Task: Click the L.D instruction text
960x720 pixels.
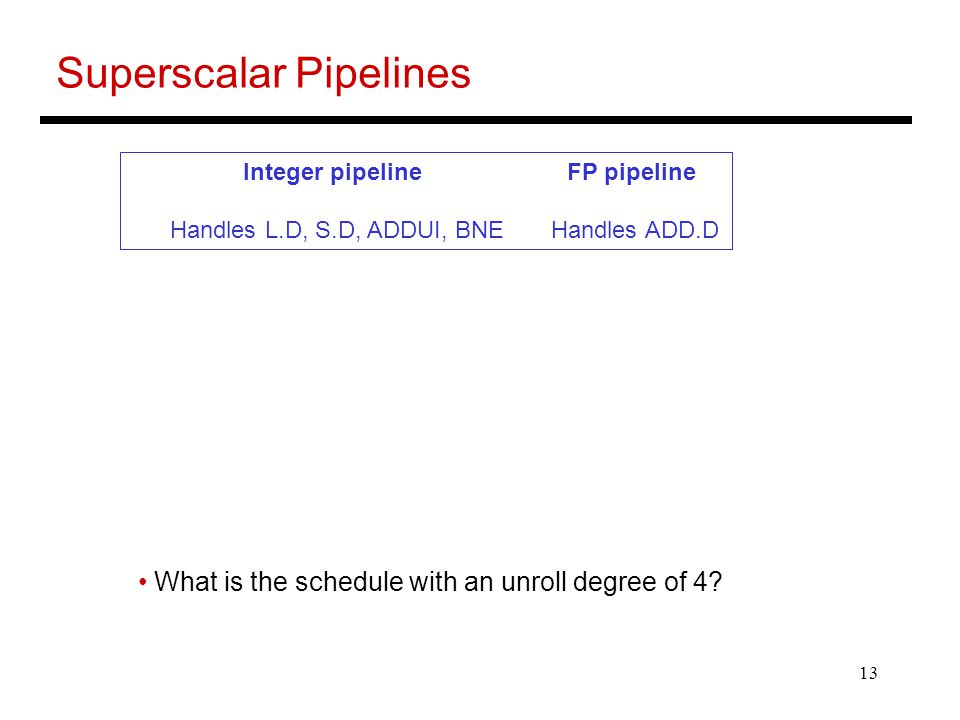Action: (286, 231)
